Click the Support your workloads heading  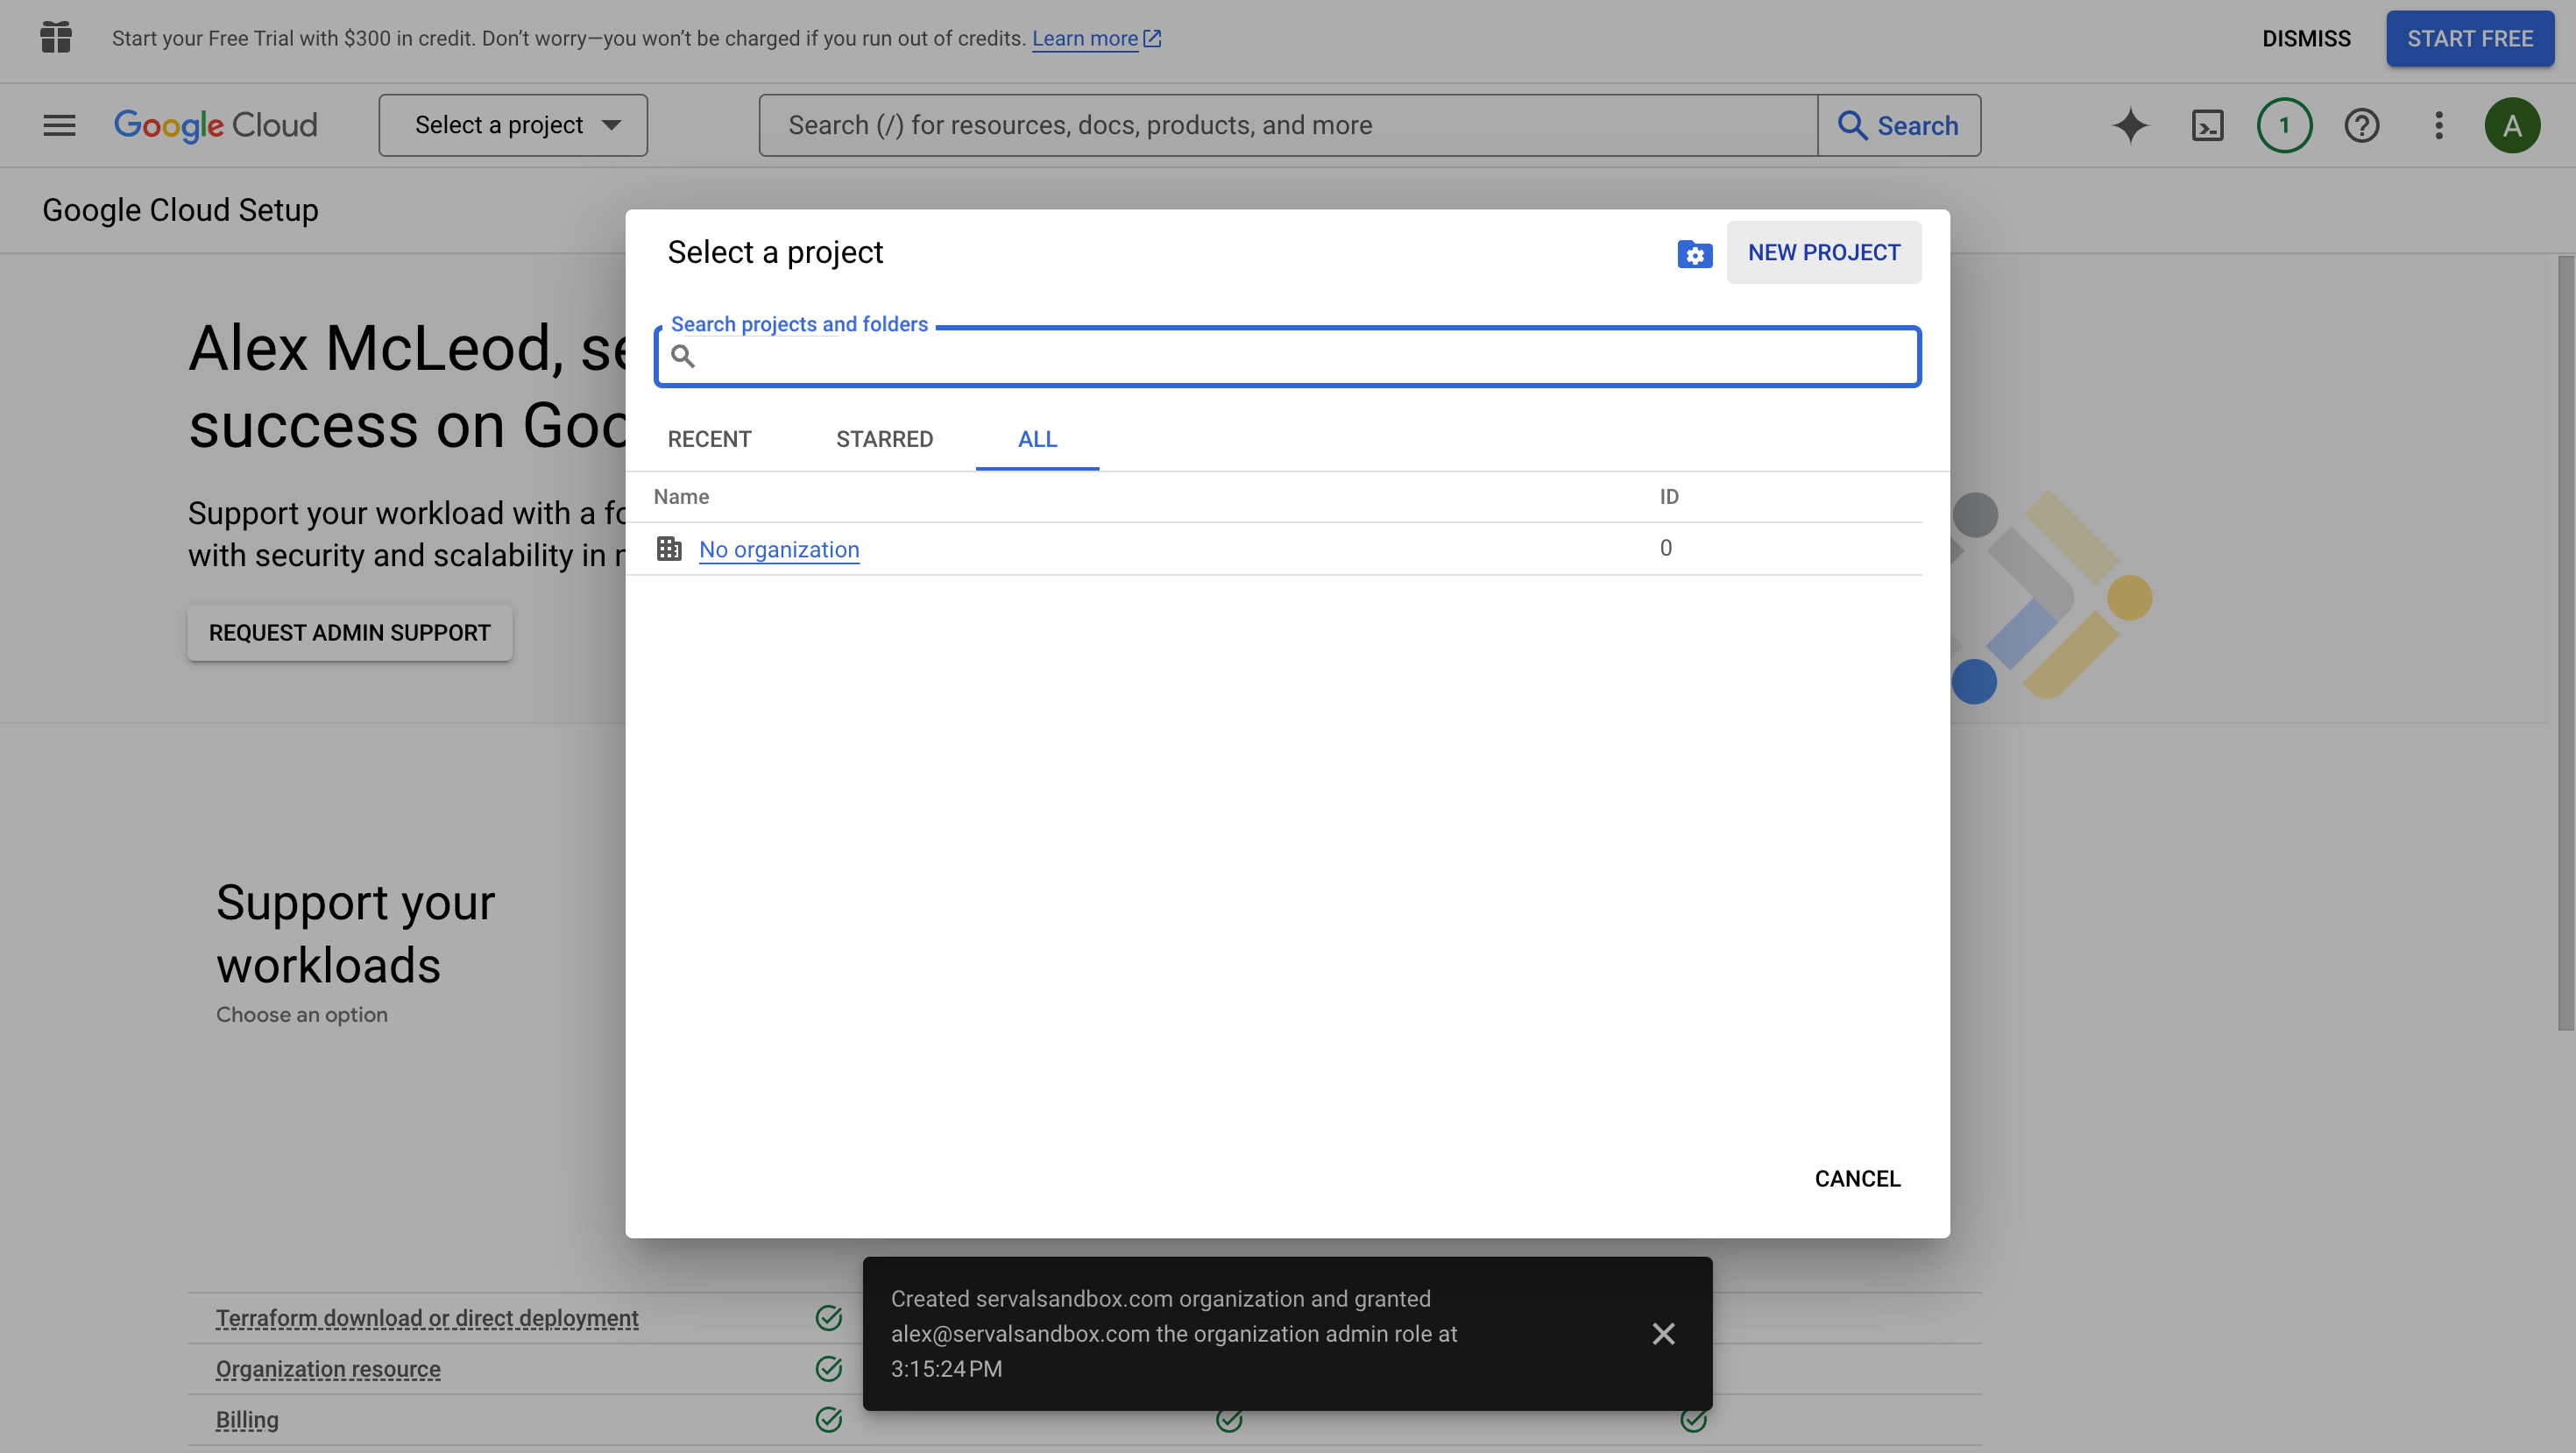click(x=355, y=934)
